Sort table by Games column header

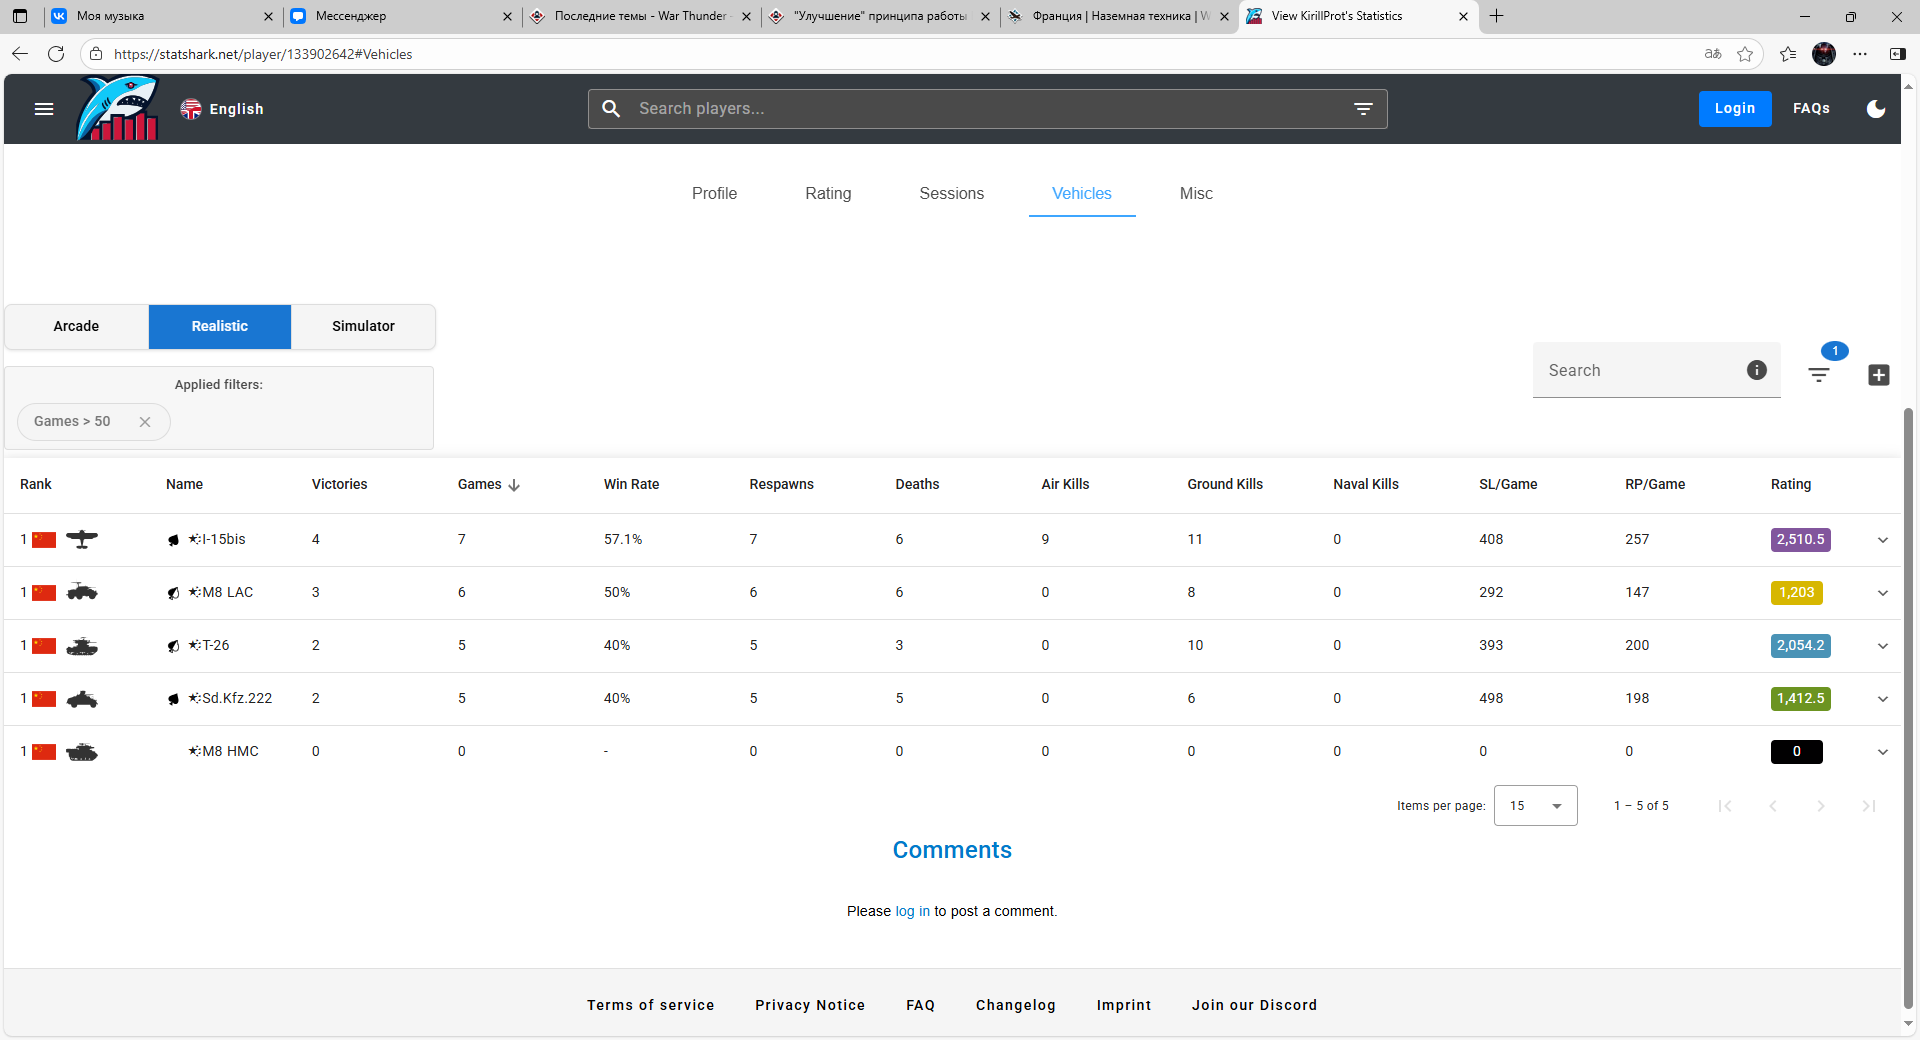481,484
